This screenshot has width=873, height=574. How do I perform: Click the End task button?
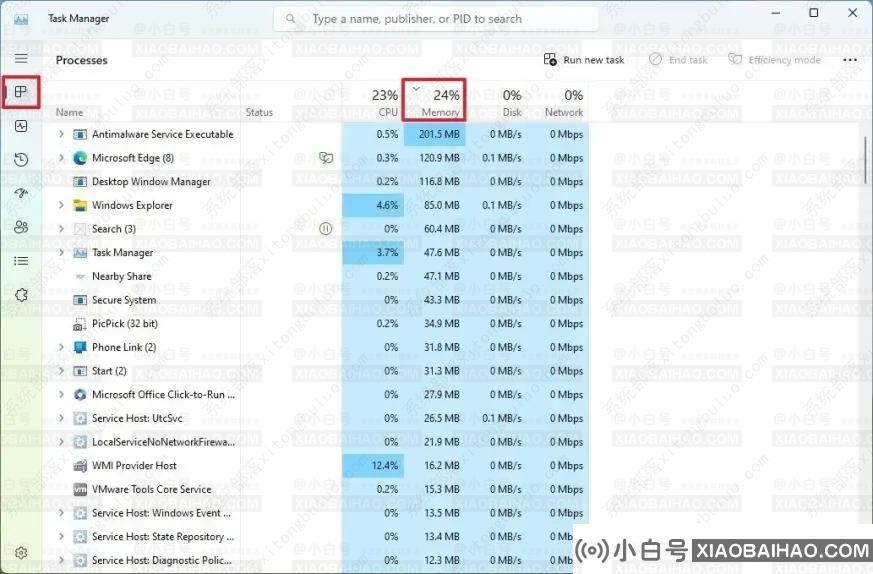[x=679, y=60]
